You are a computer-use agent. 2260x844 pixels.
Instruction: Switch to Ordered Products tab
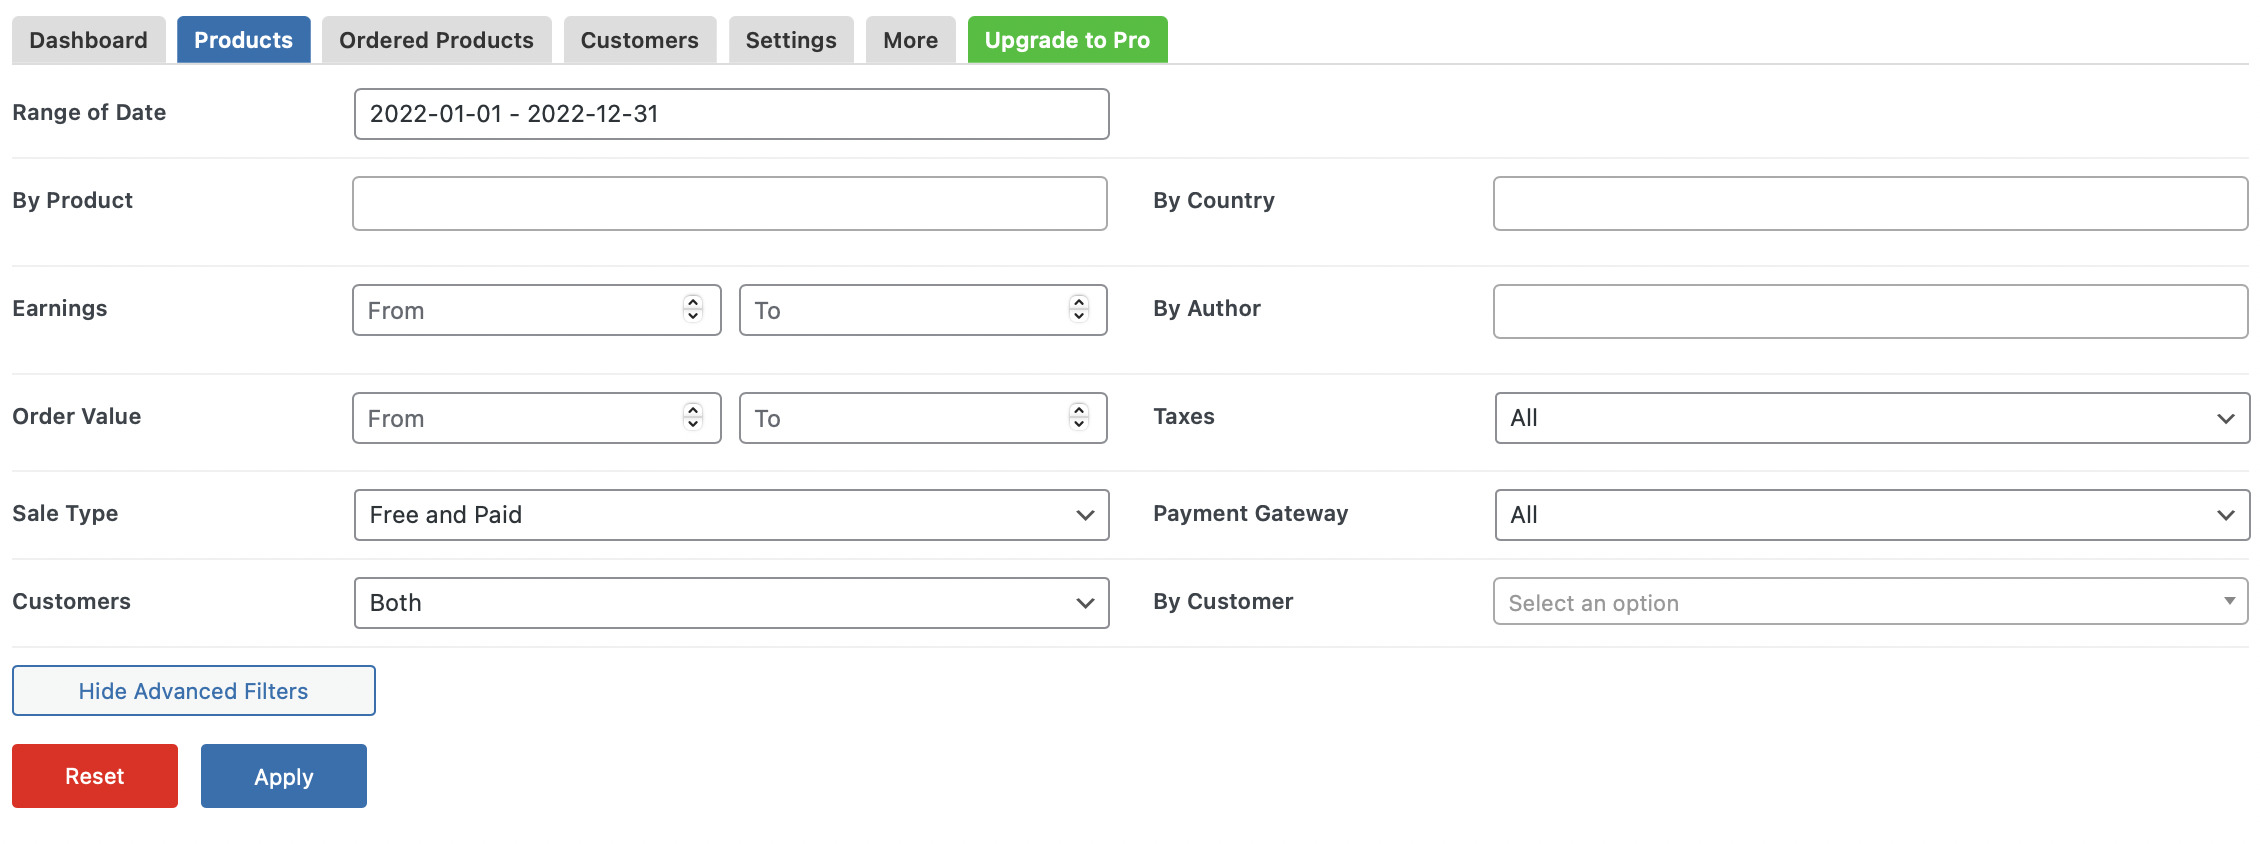tap(436, 40)
